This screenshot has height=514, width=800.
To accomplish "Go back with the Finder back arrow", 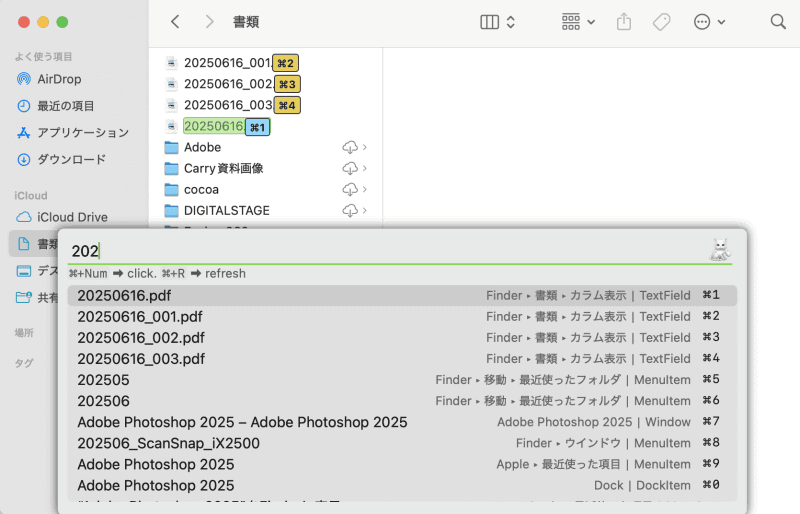I will click(175, 21).
